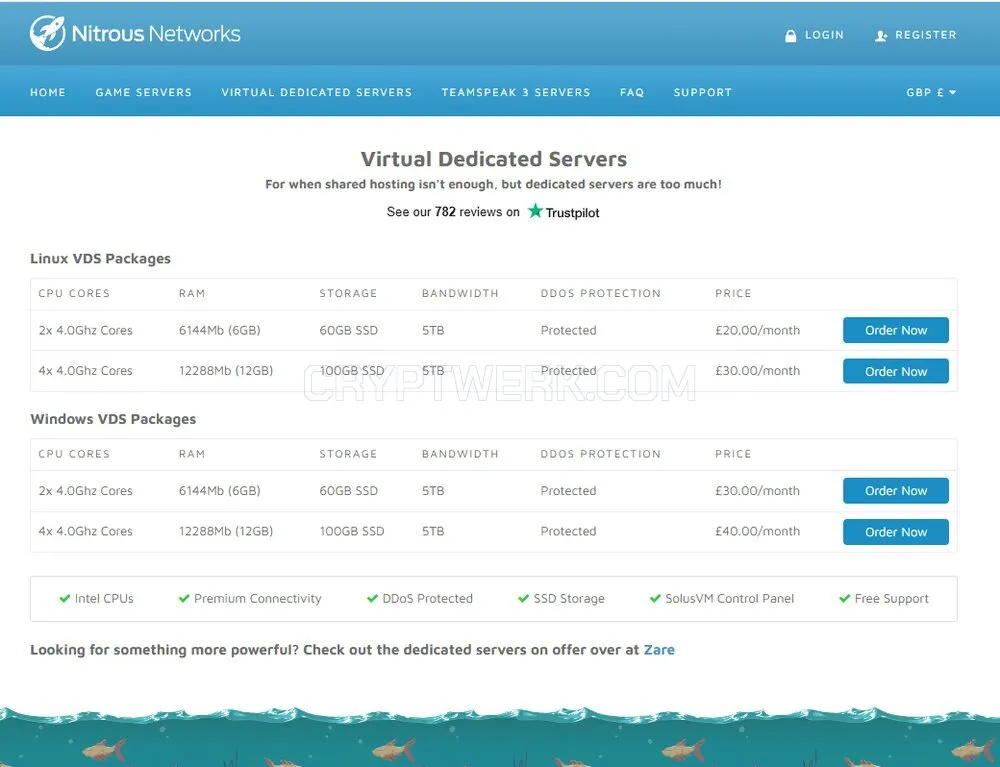Click the '£20.00/month' price cell

click(x=757, y=330)
